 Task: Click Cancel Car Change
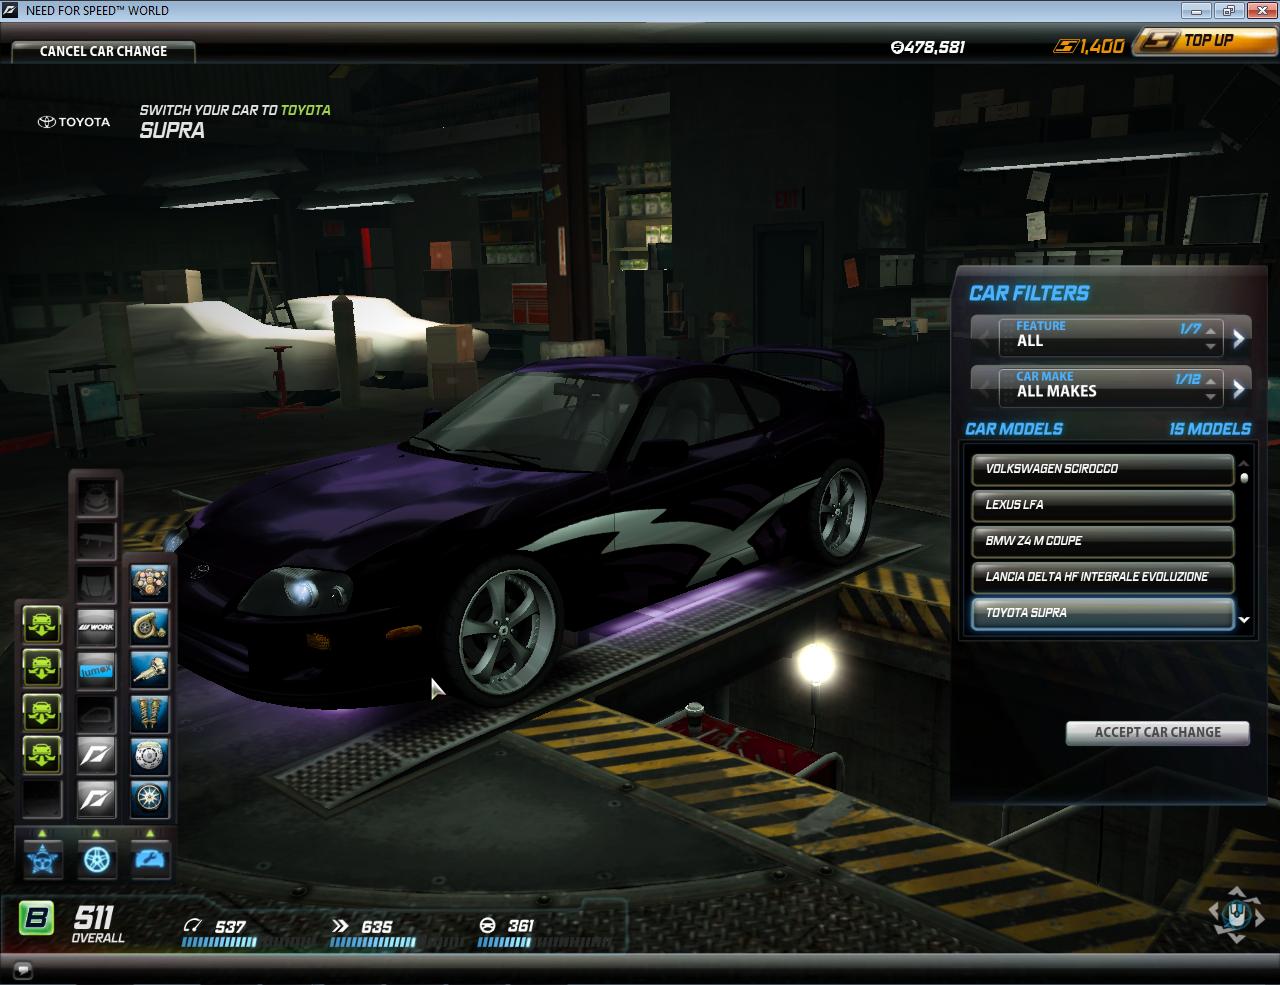[103, 51]
